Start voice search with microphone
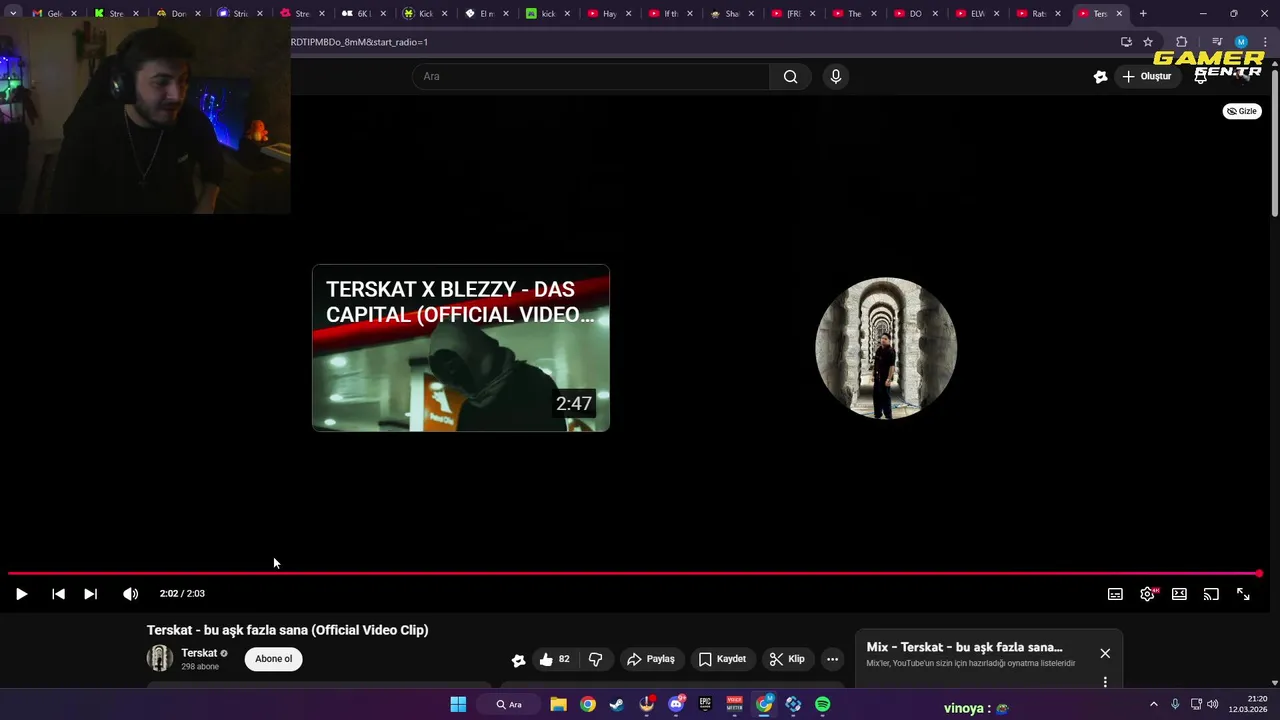 pos(836,77)
